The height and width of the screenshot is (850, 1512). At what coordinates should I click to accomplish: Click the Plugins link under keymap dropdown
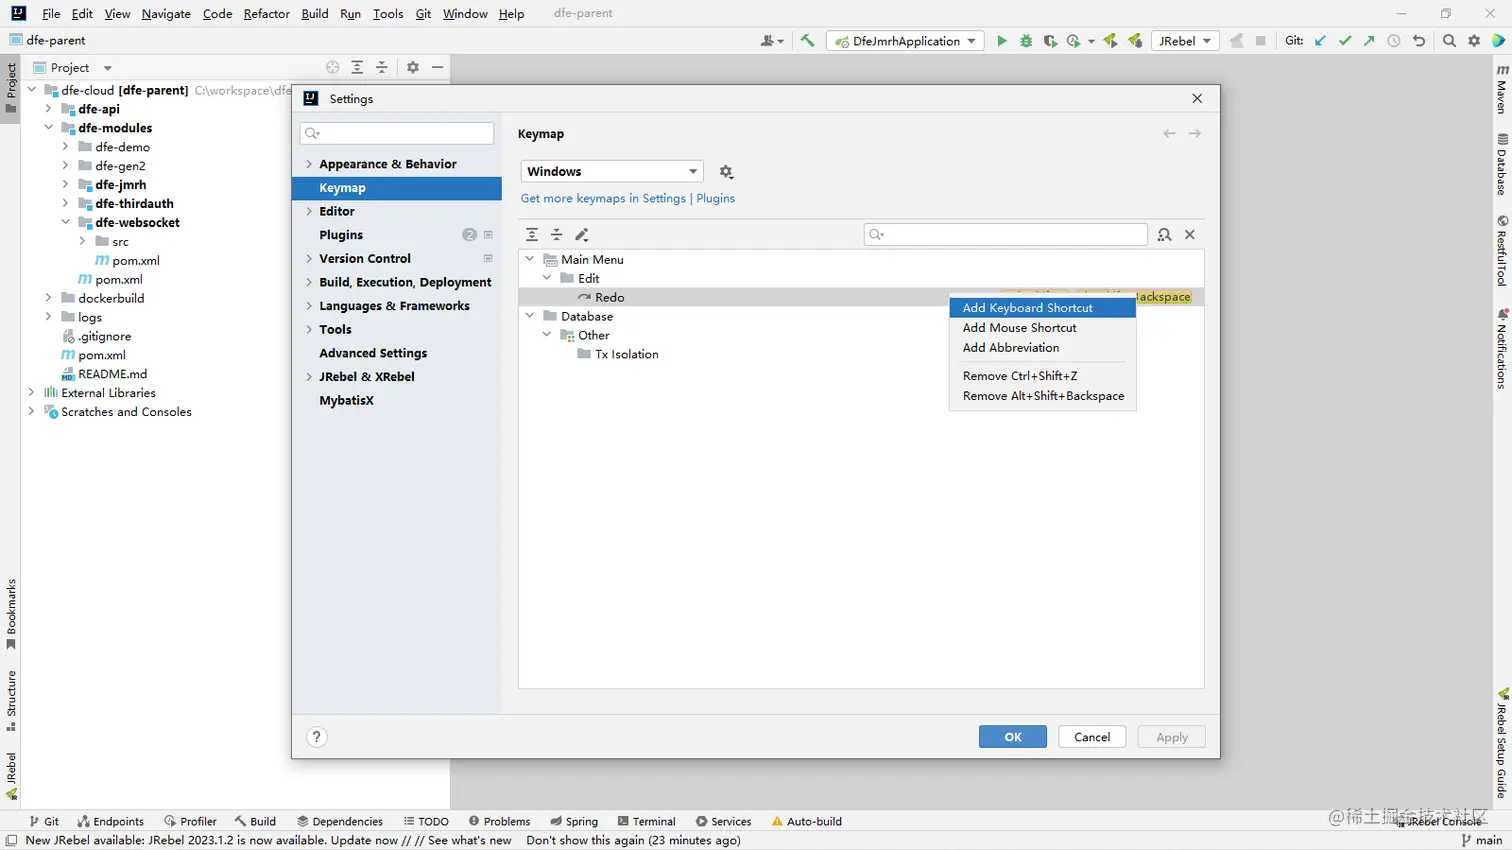[716, 198]
